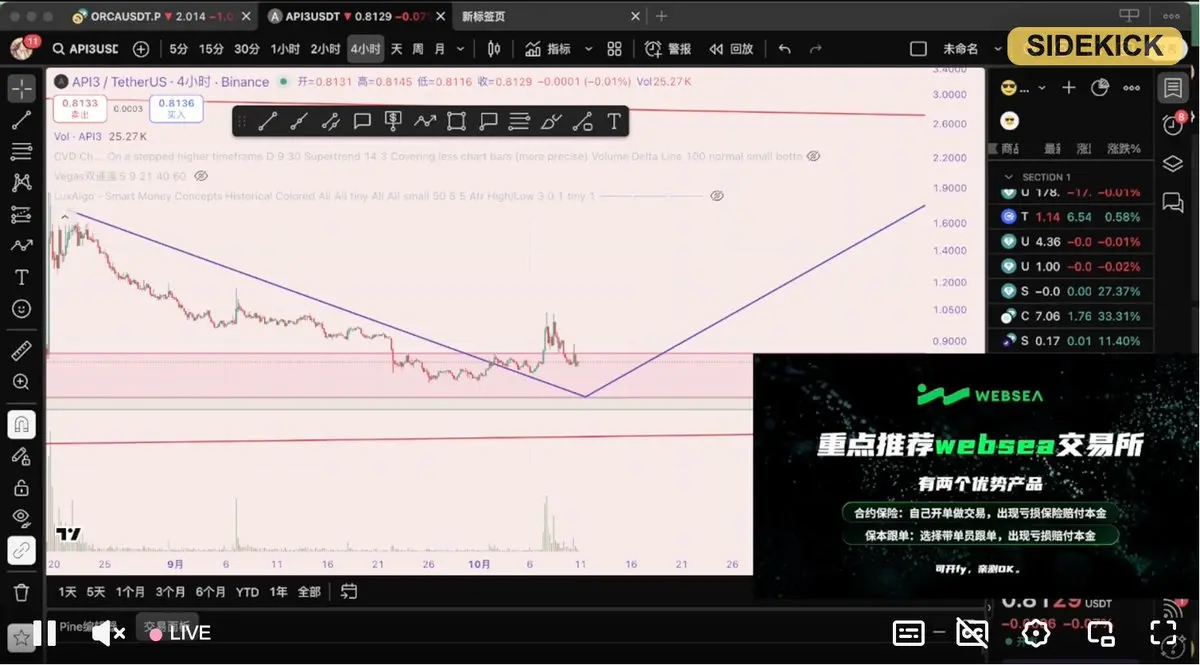Select the Text tool in left sidebar
This screenshot has width=1200, height=665.
point(21,277)
